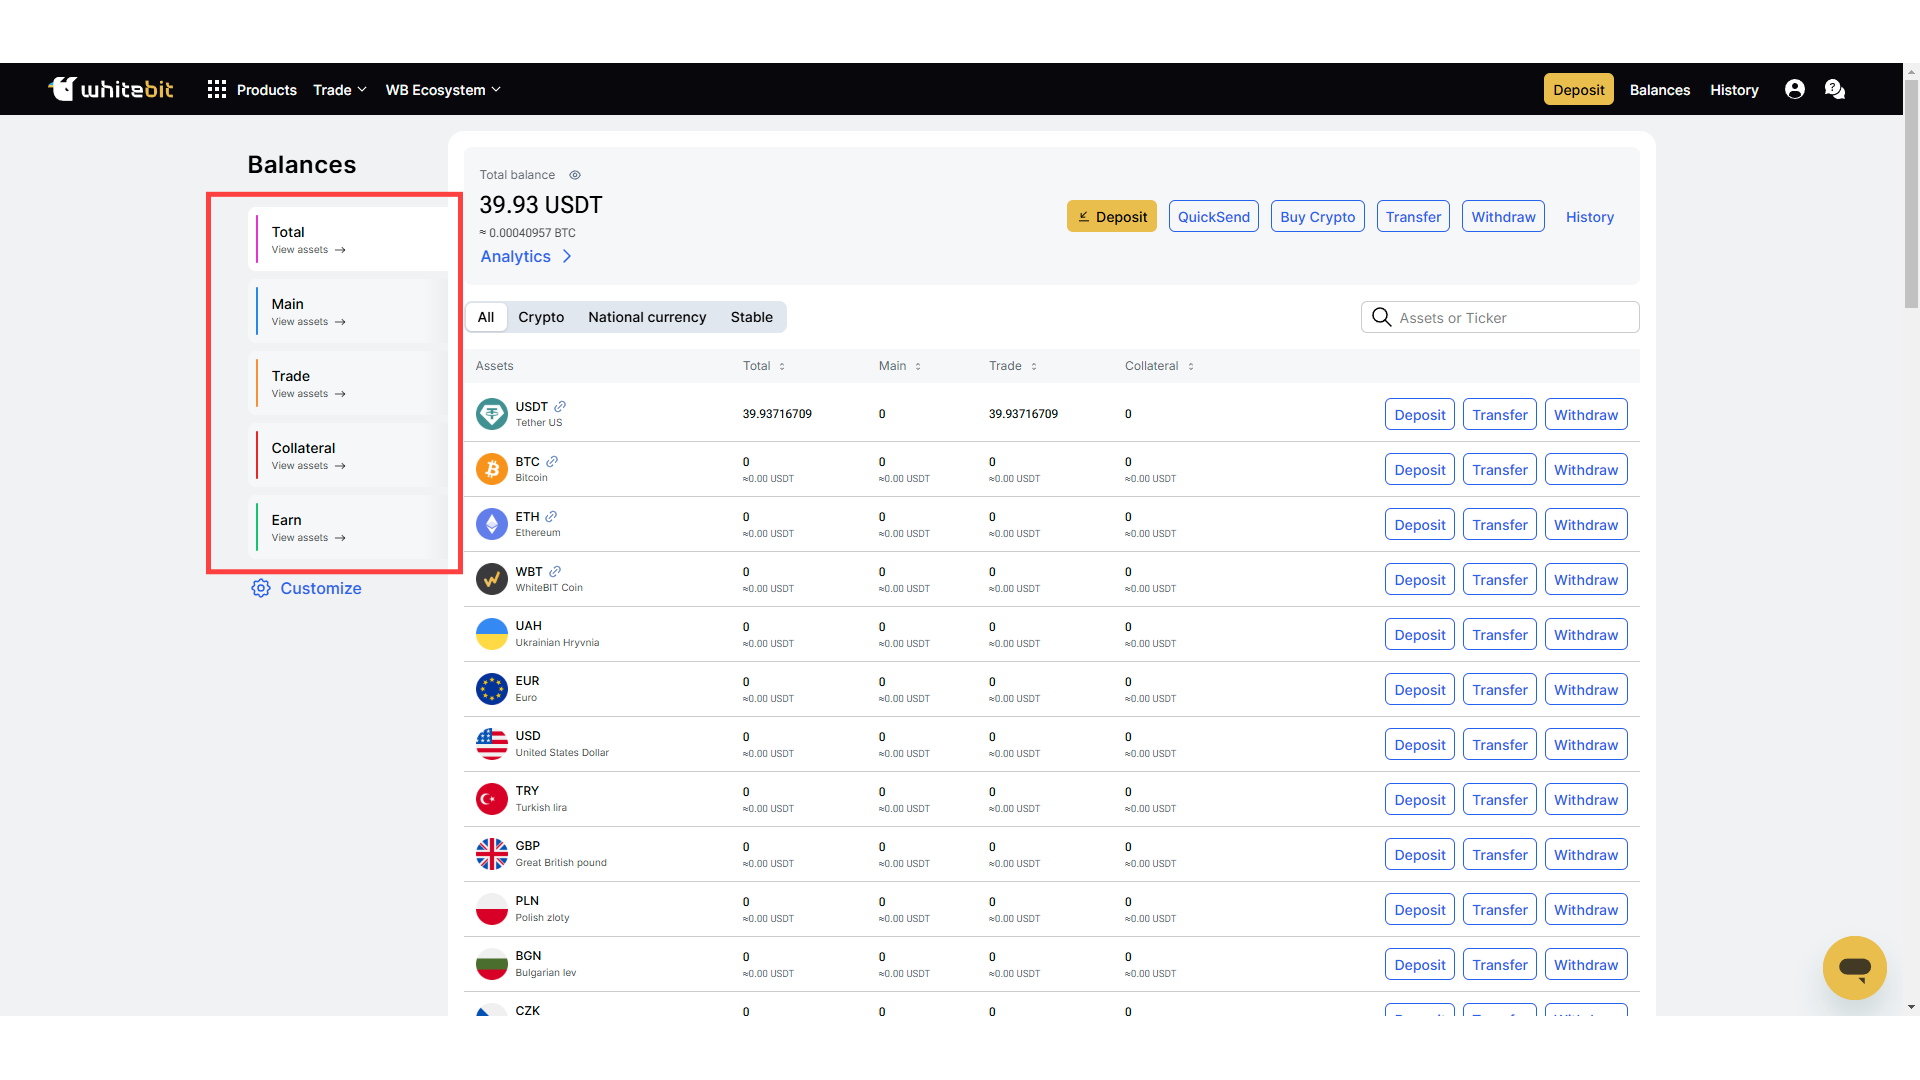Expand the WB Ecosystem dropdown
The width and height of the screenshot is (1920, 1080).
(443, 90)
